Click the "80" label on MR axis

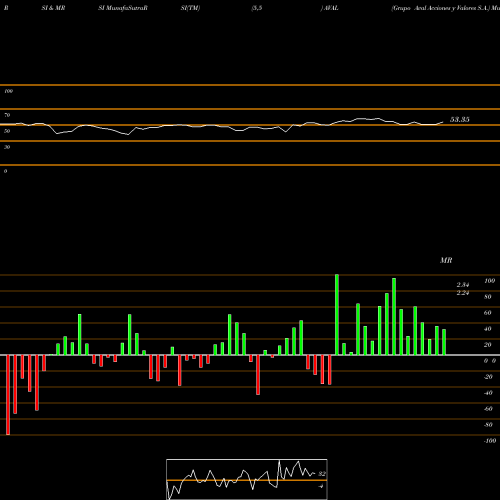click(x=488, y=297)
